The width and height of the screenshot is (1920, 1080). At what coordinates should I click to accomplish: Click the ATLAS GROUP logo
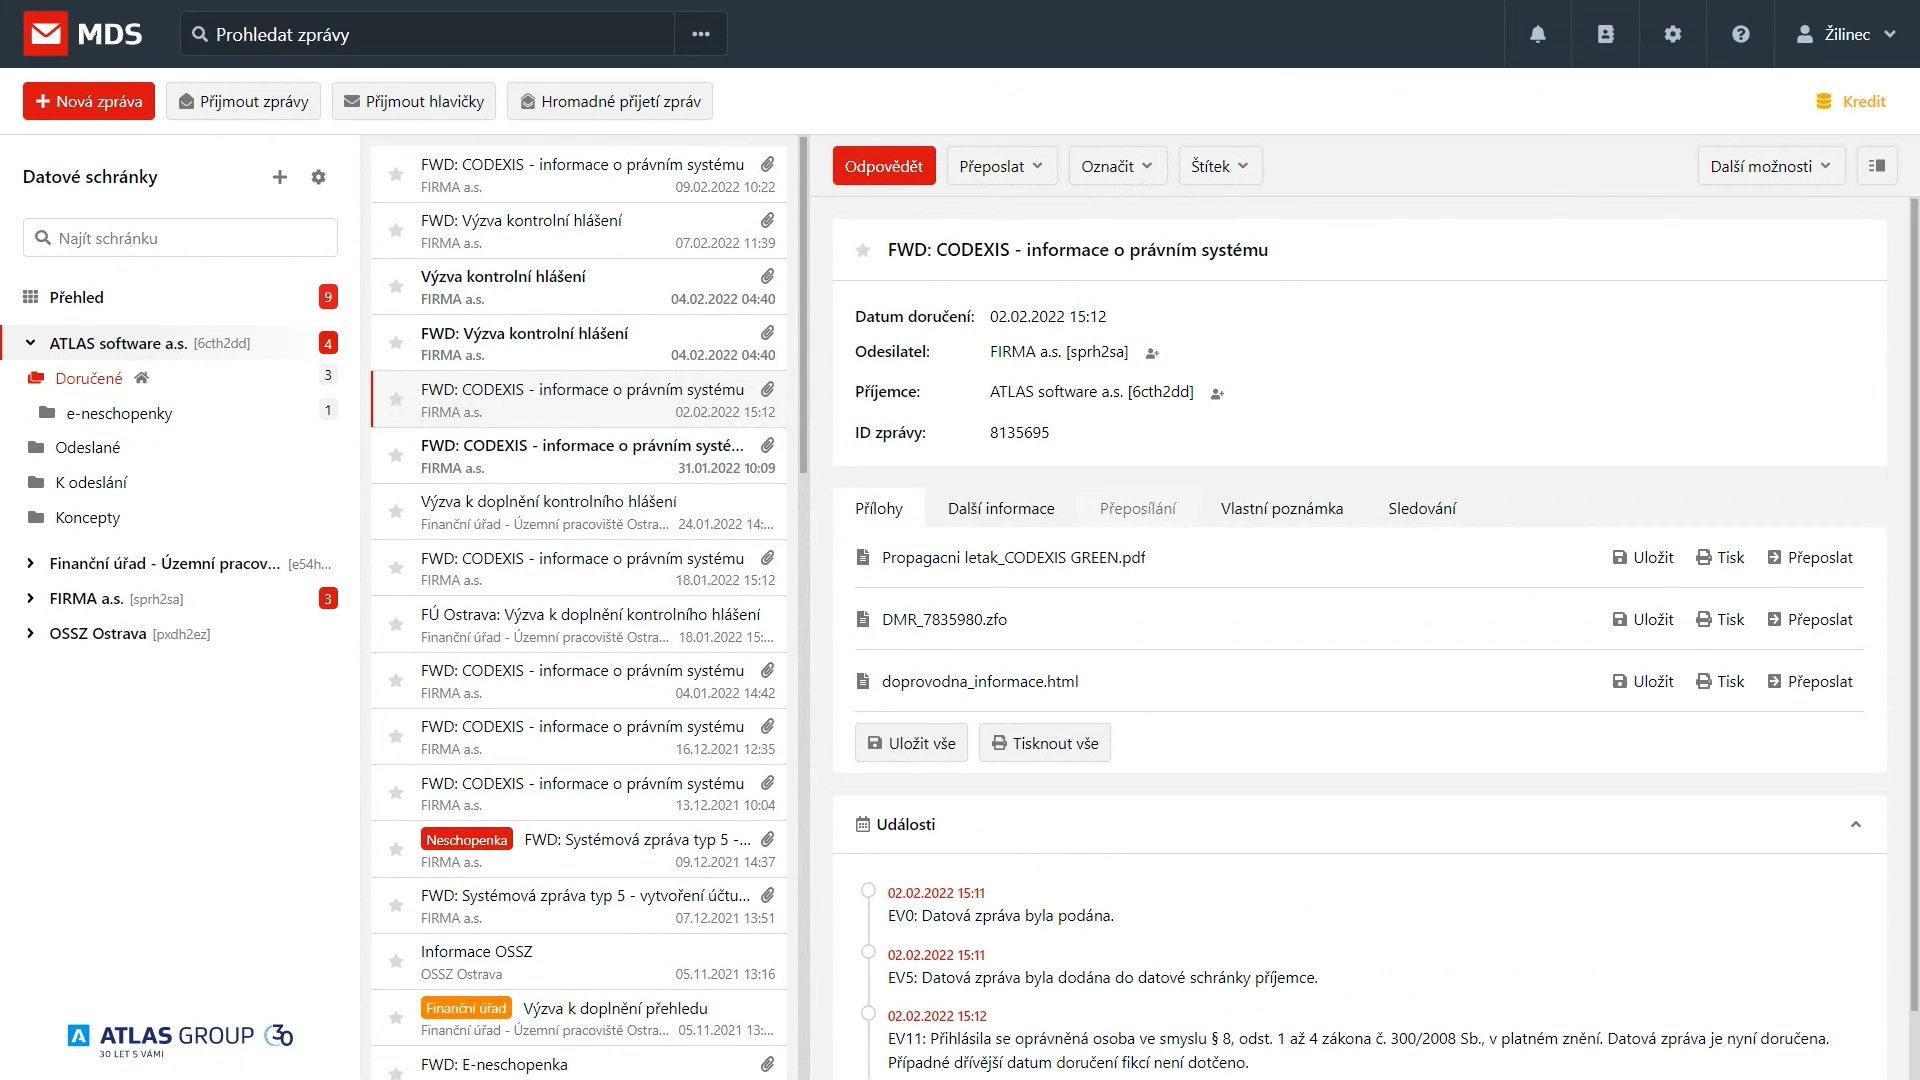point(180,1039)
